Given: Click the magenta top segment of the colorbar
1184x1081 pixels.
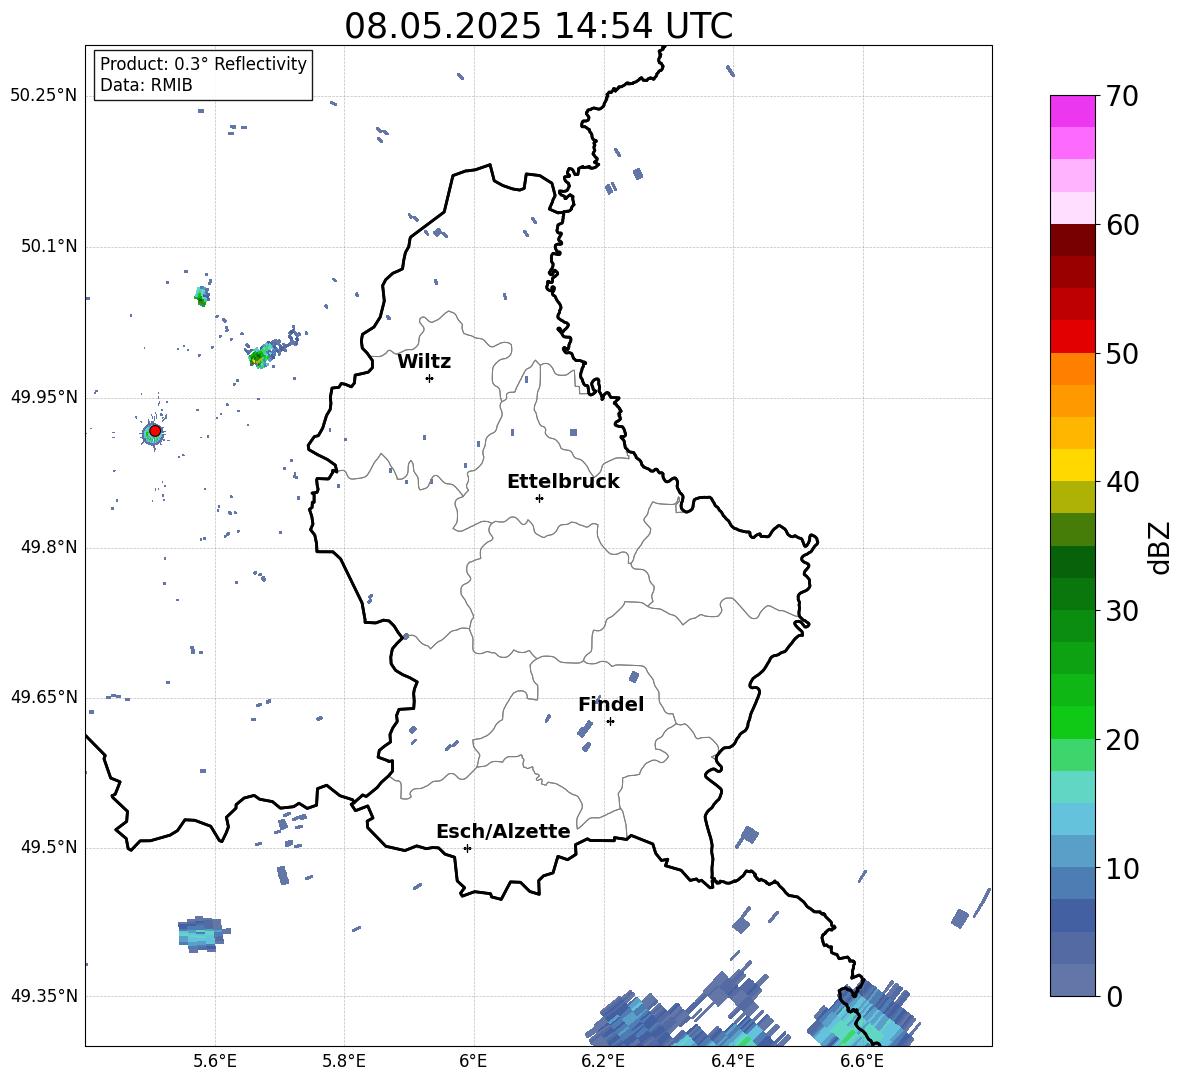Looking at the screenshot, I should point(1072,111).
